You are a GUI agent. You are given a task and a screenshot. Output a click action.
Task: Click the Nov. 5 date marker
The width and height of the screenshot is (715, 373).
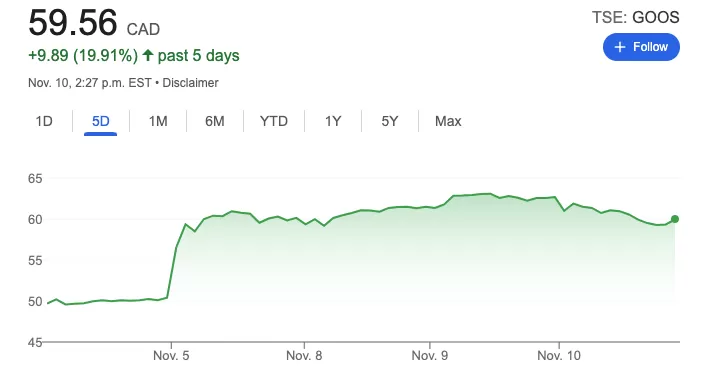tap(171, 356)
